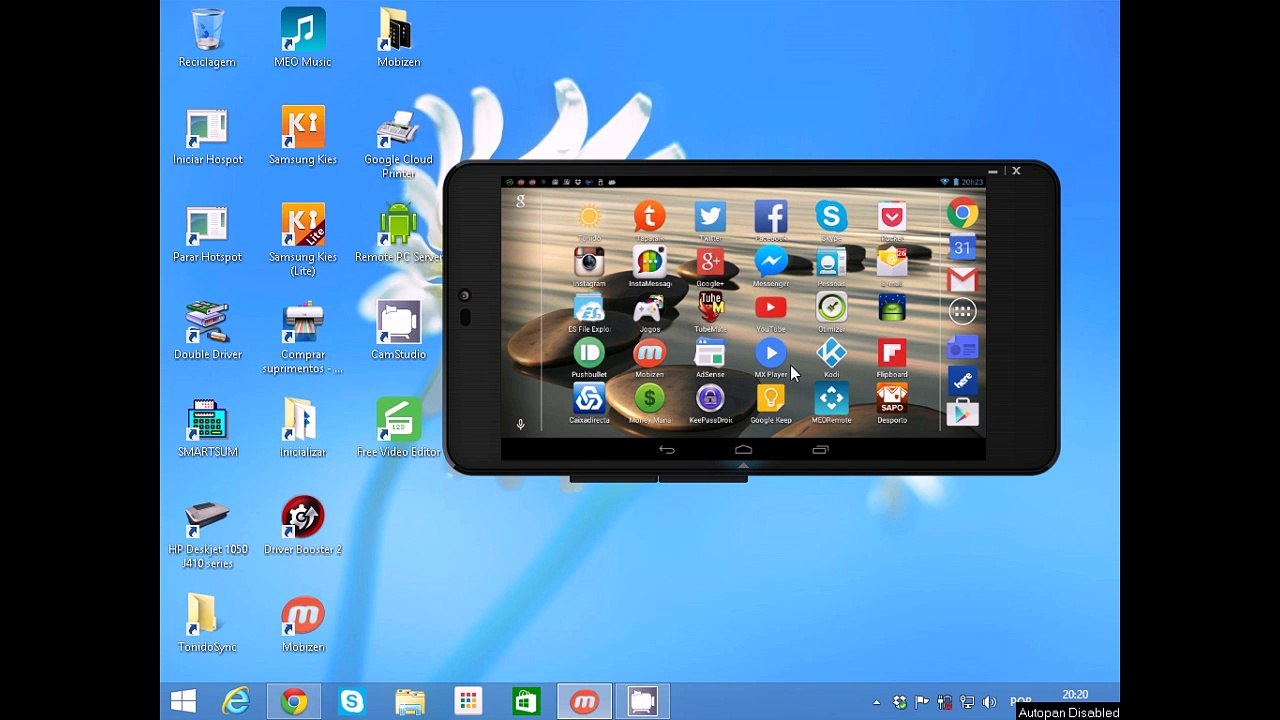Open Google+ app on the phone
This screenshot has width=1280, height=720.
click(710, 262)
